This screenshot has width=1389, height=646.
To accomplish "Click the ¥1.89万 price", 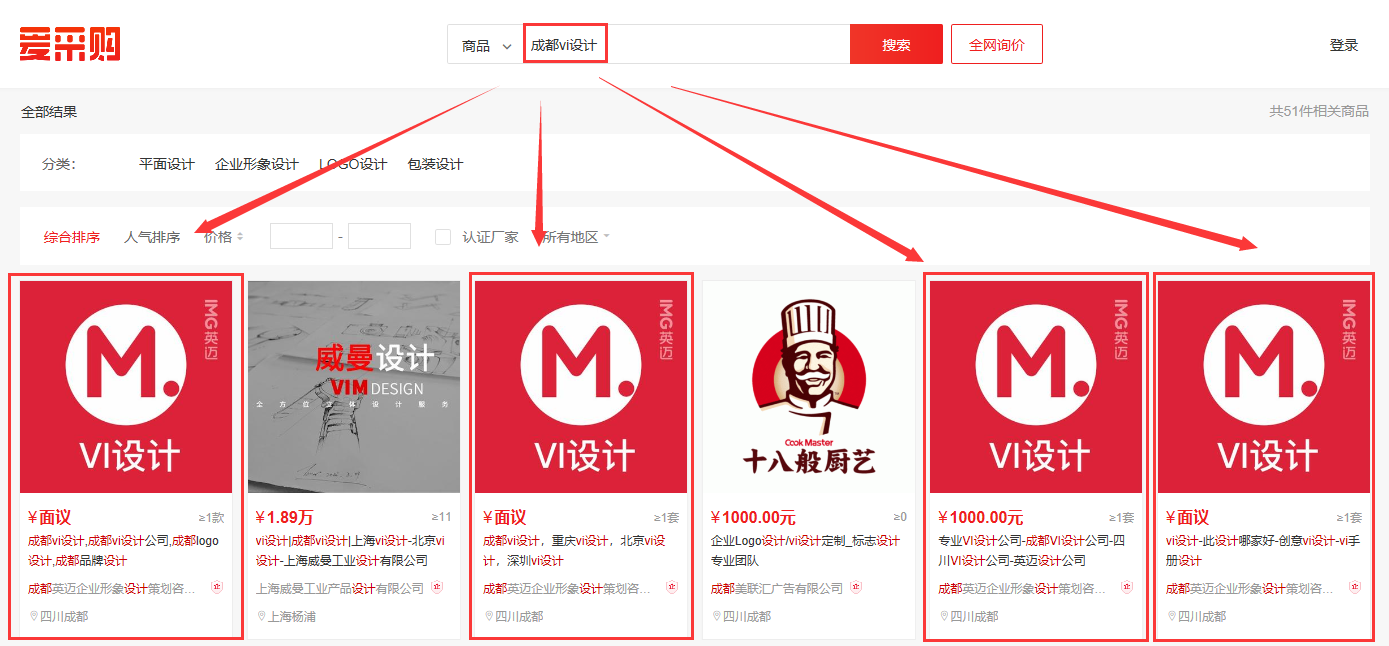I will point(285,518).
